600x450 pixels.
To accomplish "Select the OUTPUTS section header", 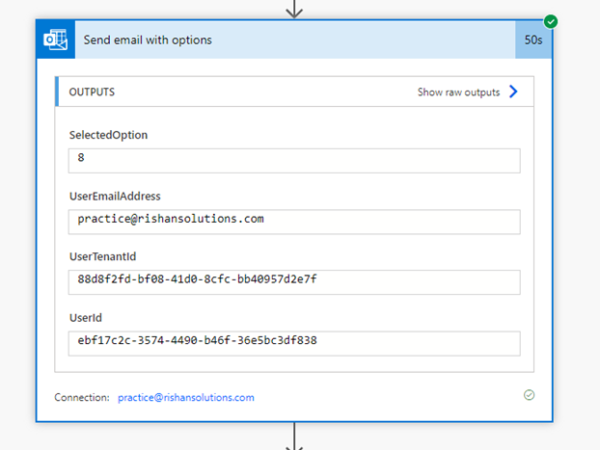I will [92, 92].
